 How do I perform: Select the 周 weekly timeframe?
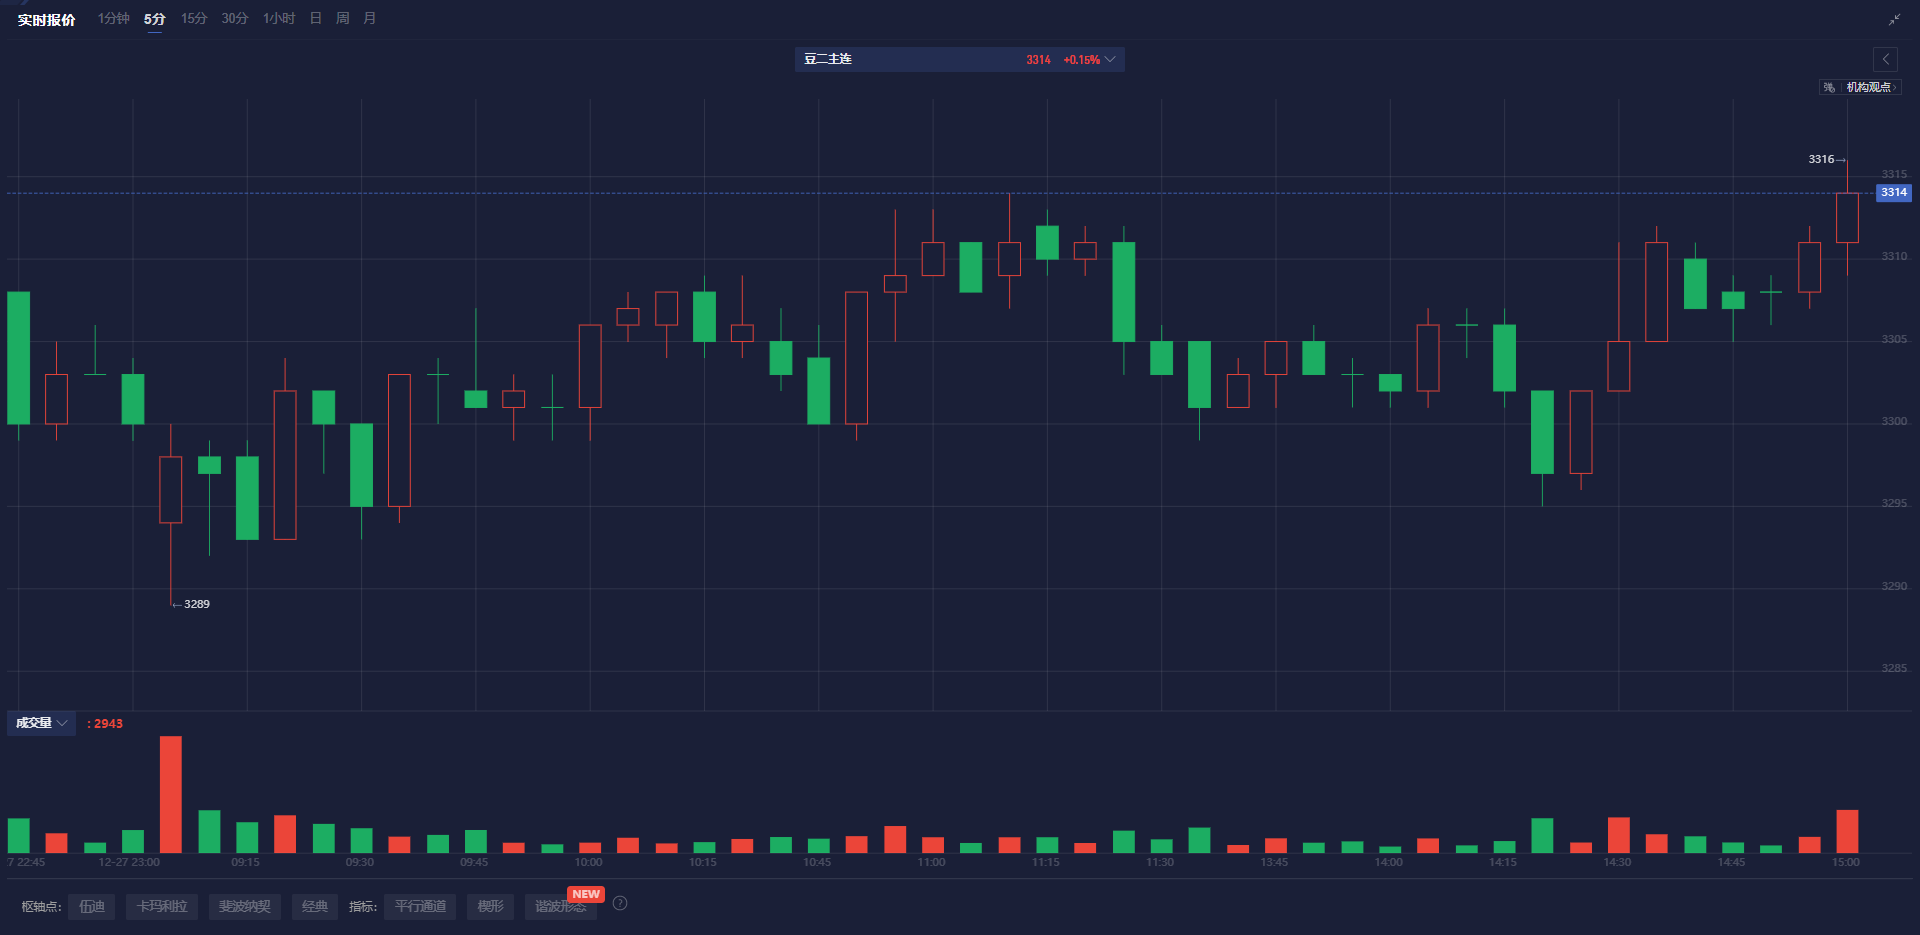point(343,19)
